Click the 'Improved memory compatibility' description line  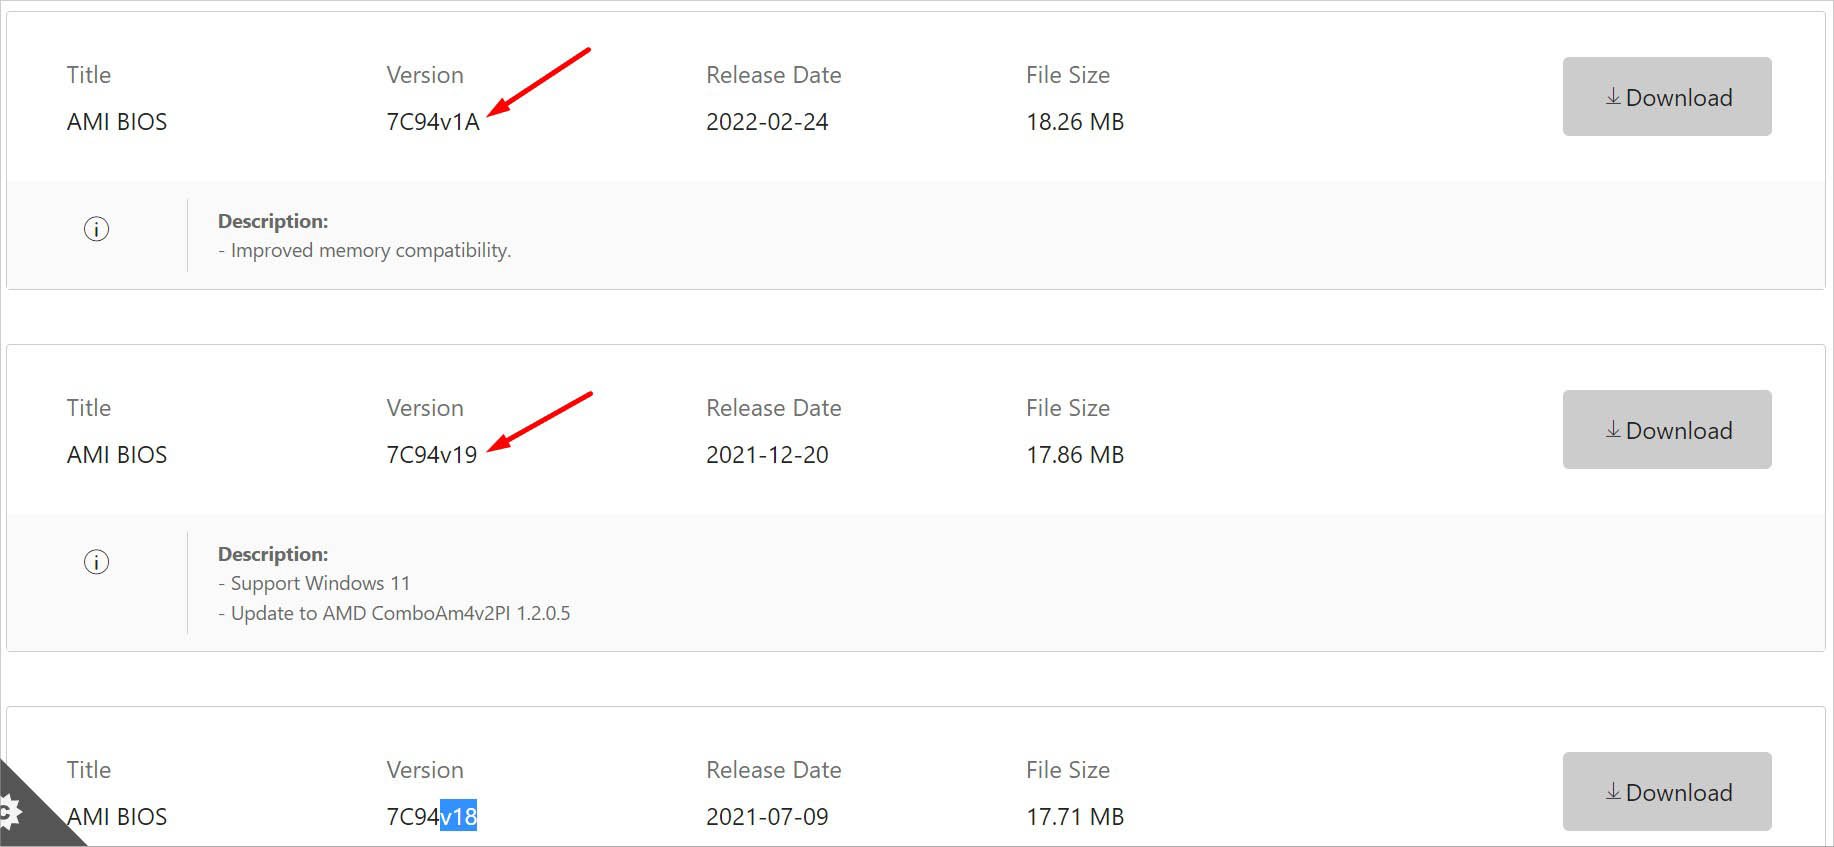[x=370, y=251]
